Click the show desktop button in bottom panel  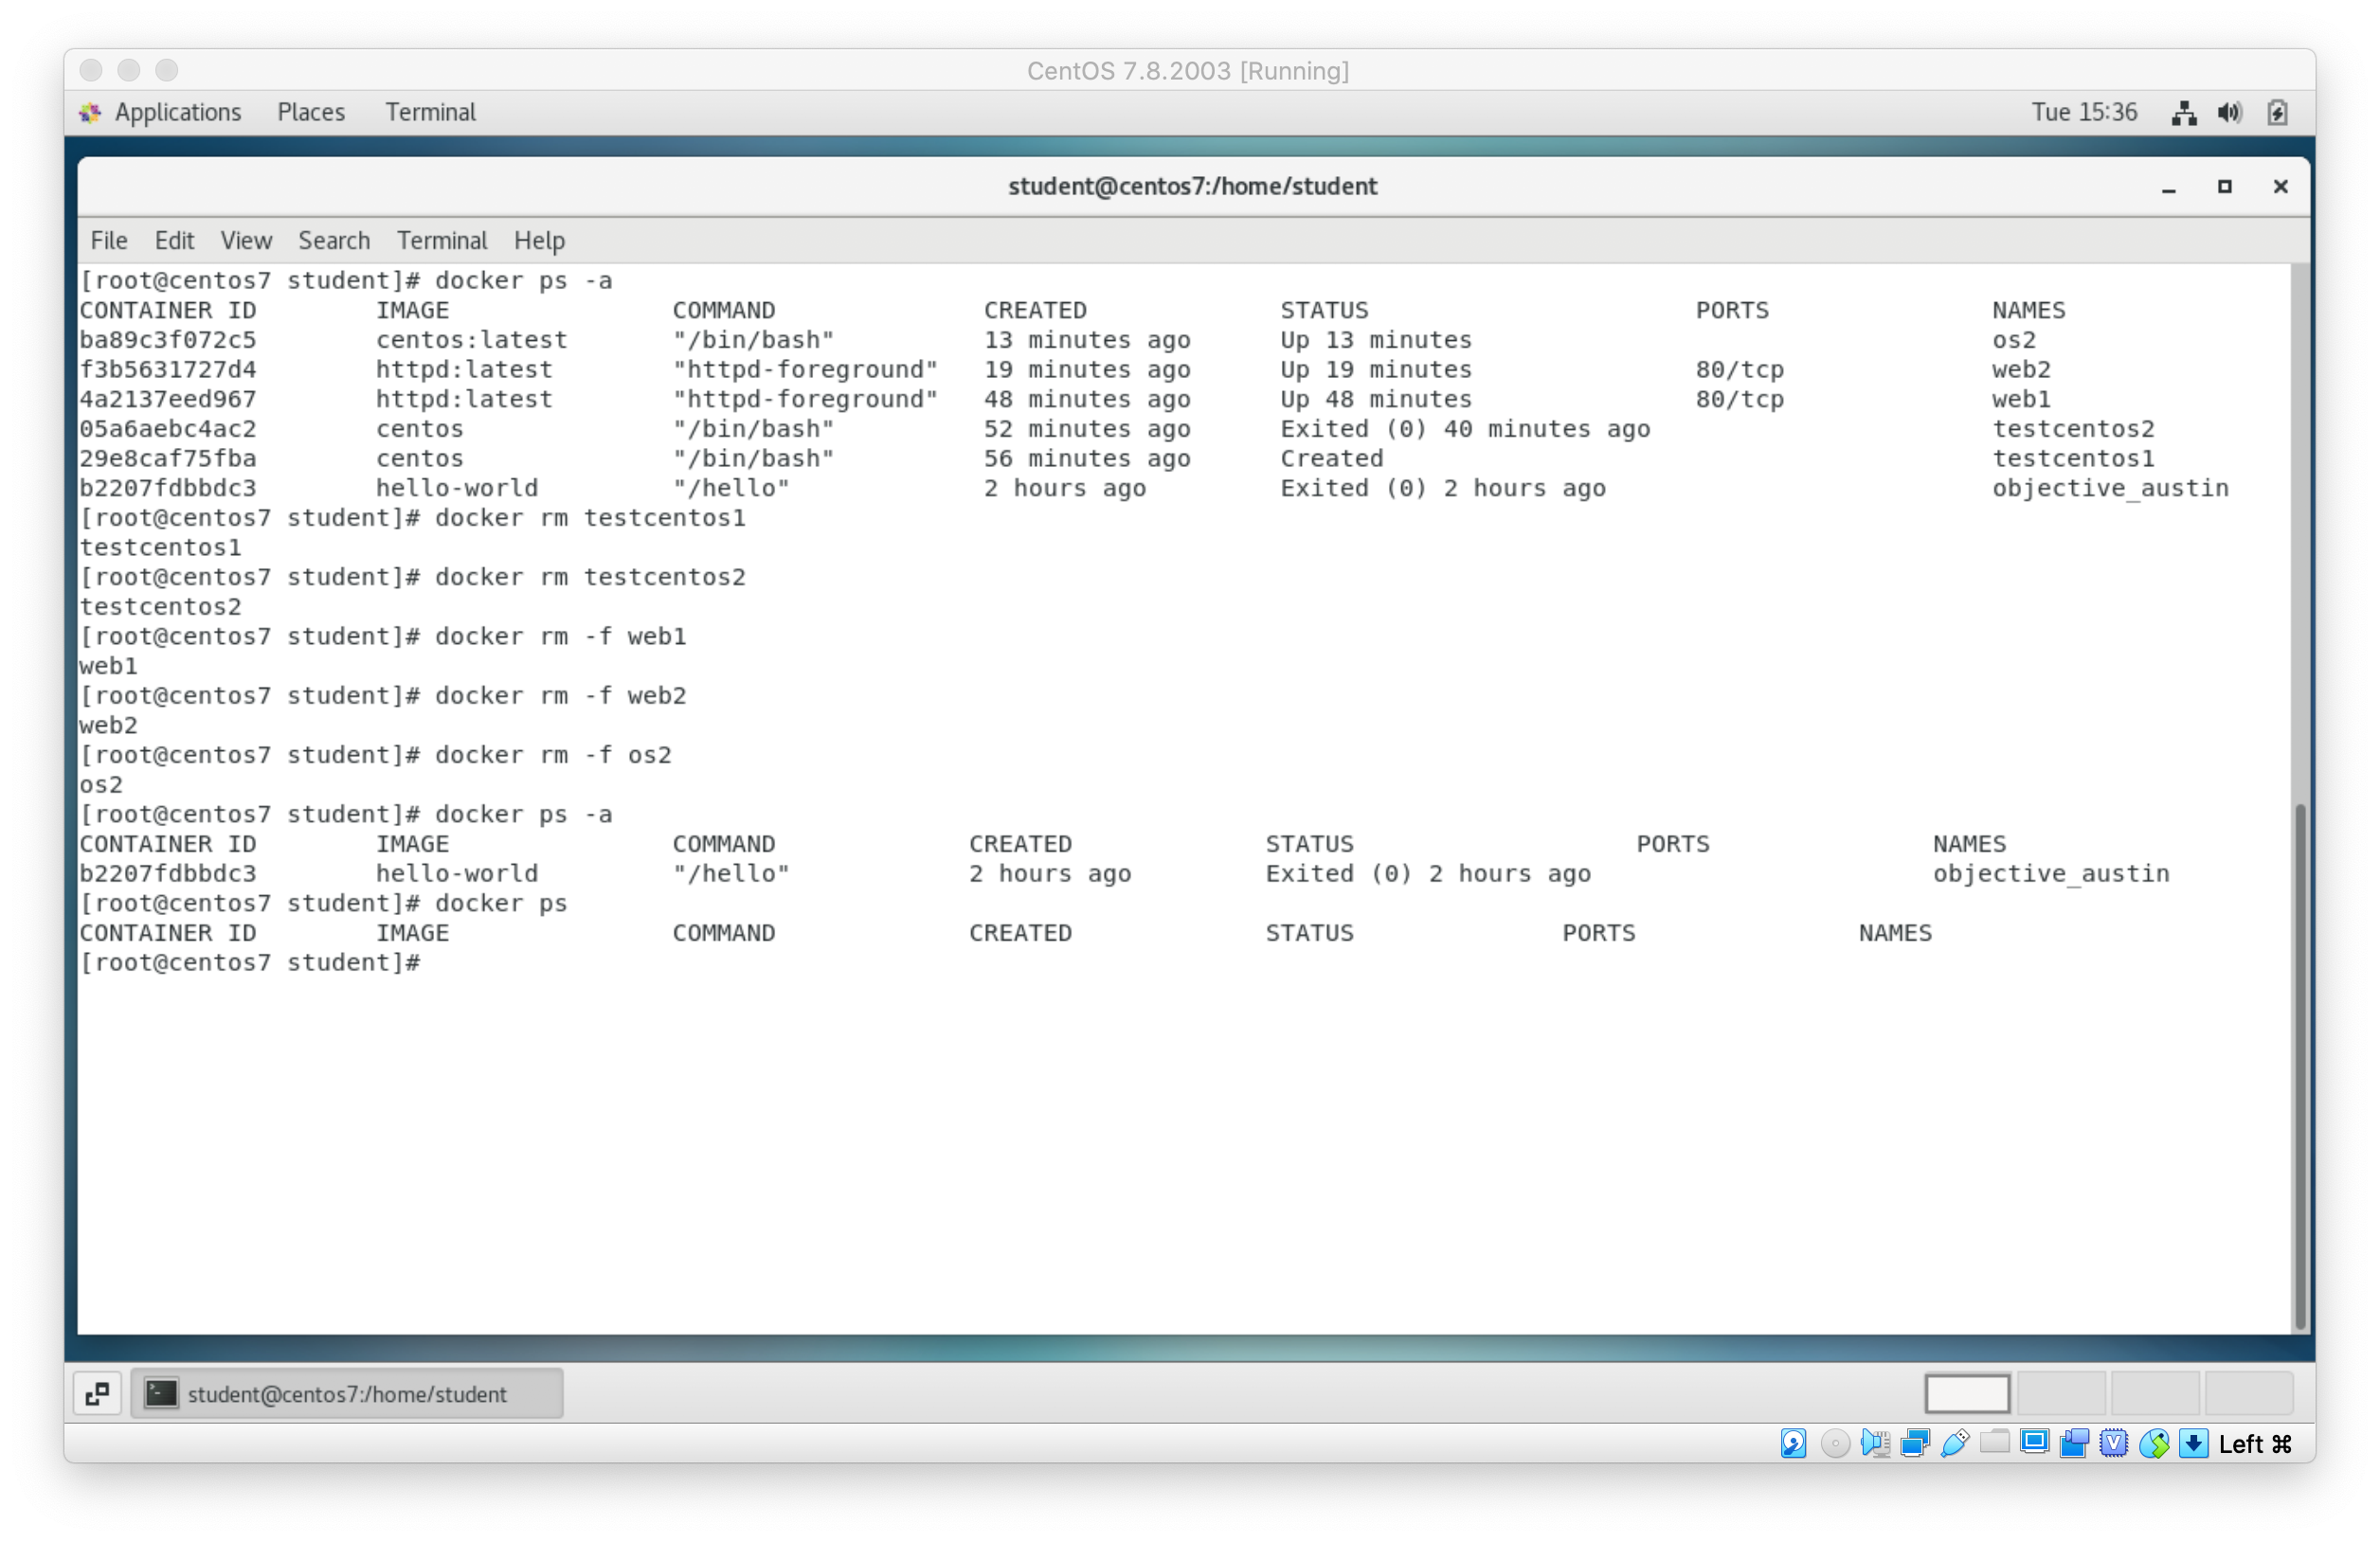click(97, 1393)
